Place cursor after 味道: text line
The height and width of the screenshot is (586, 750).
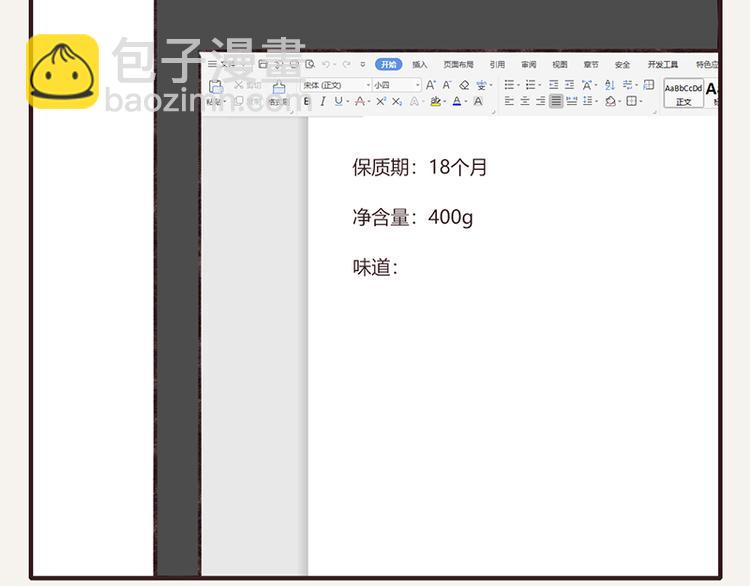[x=400, y=267]
